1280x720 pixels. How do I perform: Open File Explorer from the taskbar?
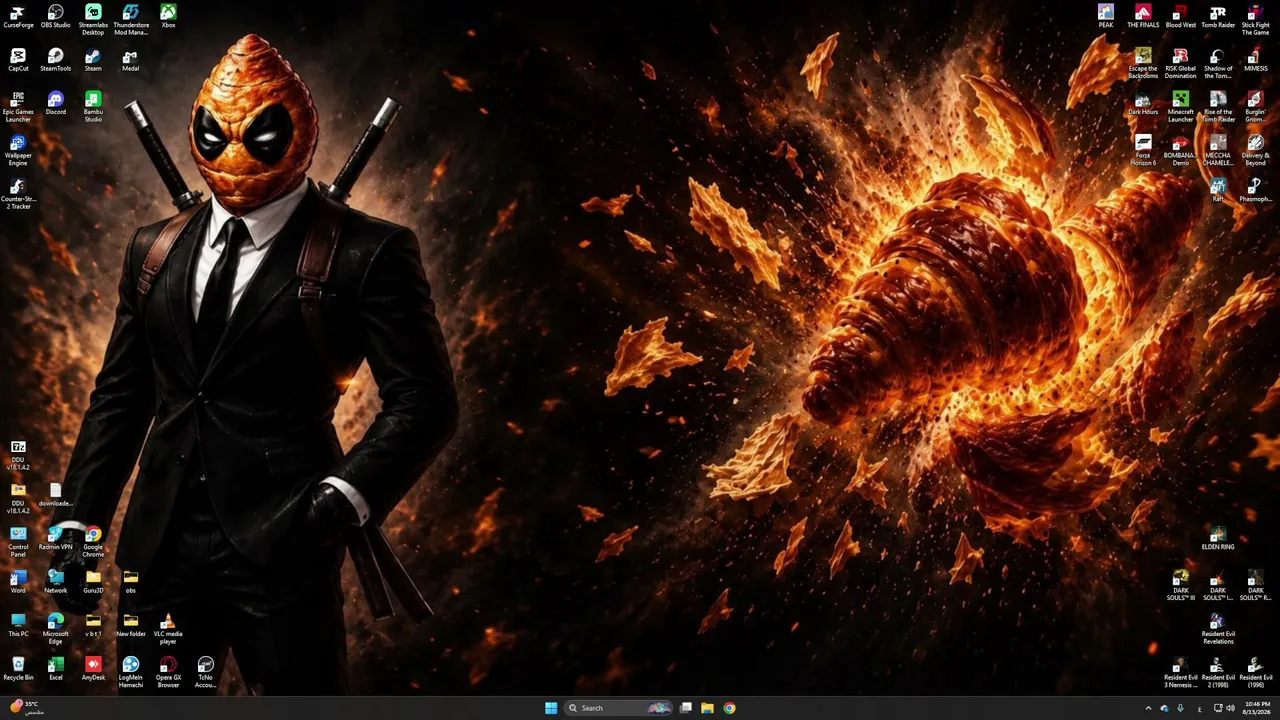707,708
